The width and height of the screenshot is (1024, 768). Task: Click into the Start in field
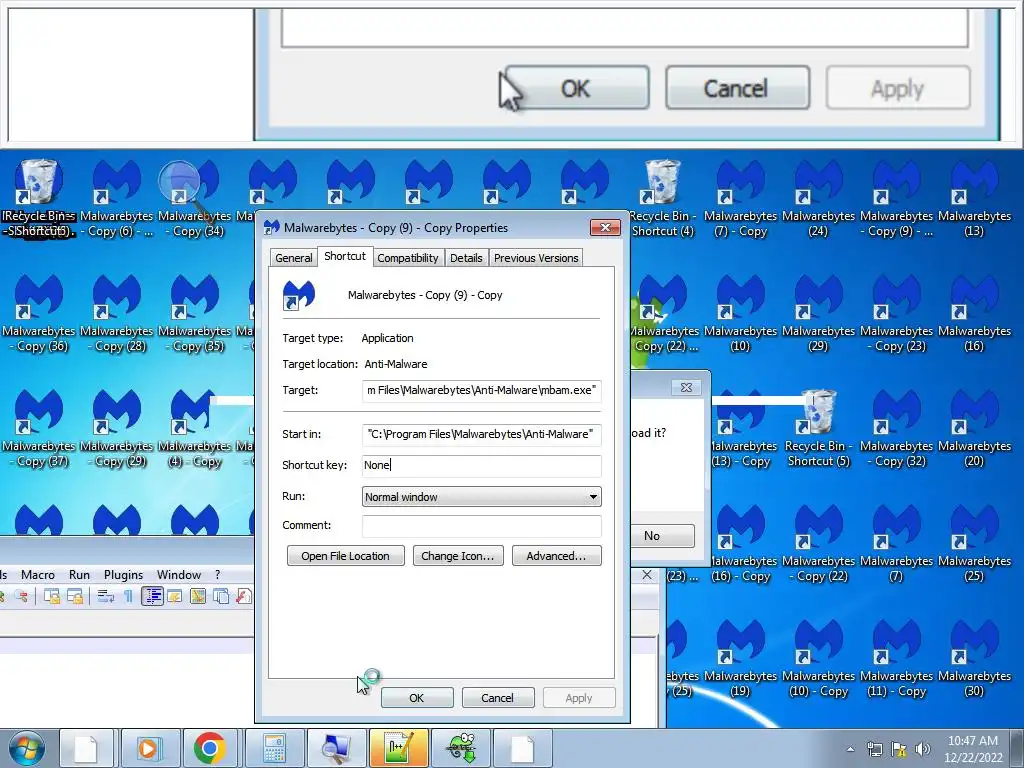pyautogui.click(x=481, y=434)
